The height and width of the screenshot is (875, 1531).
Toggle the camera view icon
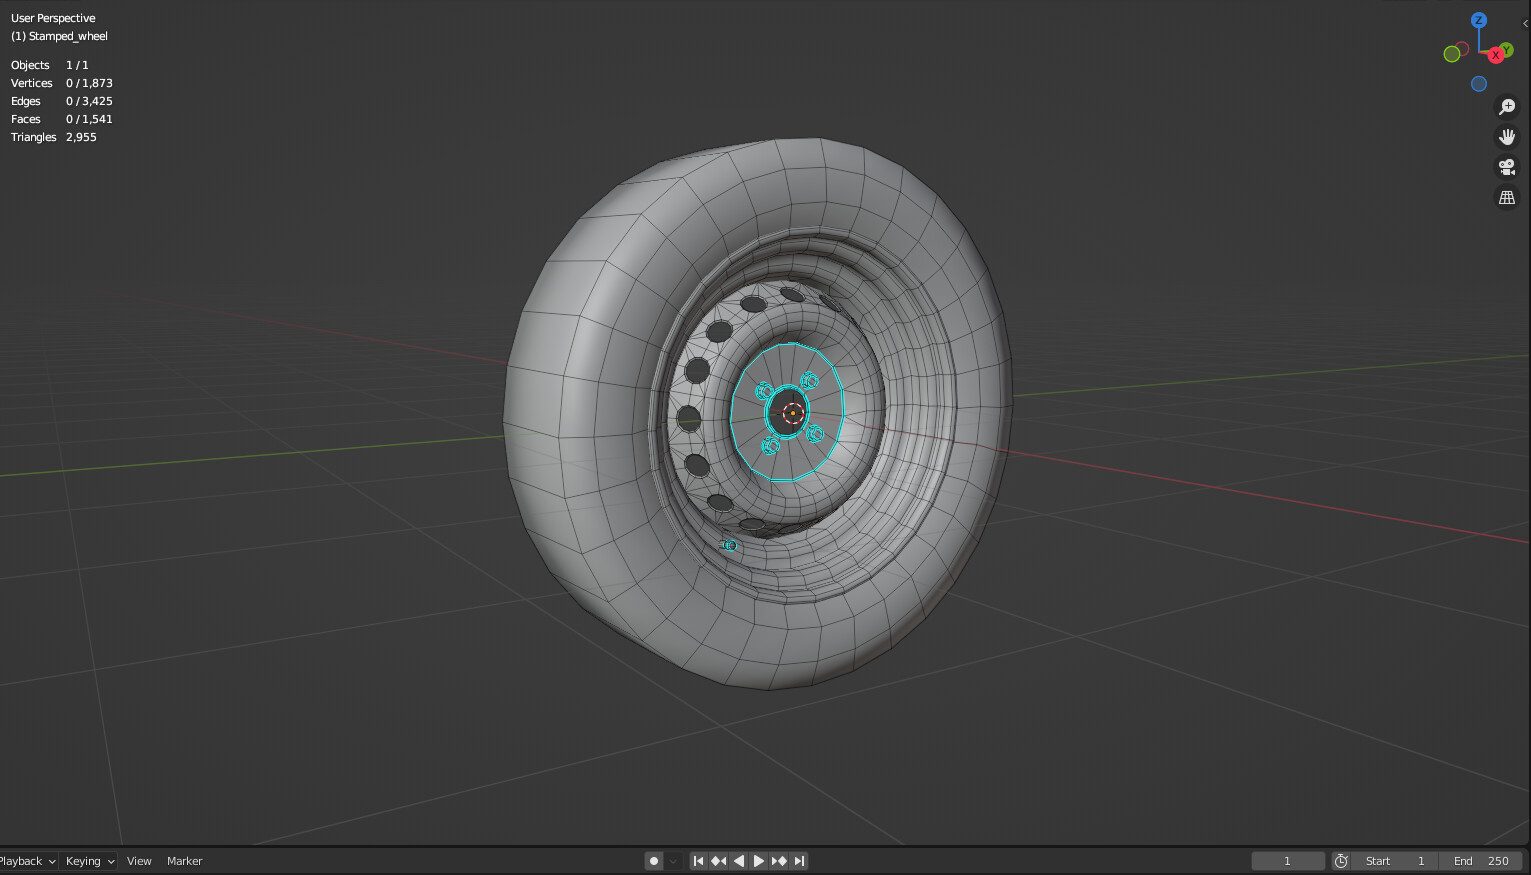1507,167
